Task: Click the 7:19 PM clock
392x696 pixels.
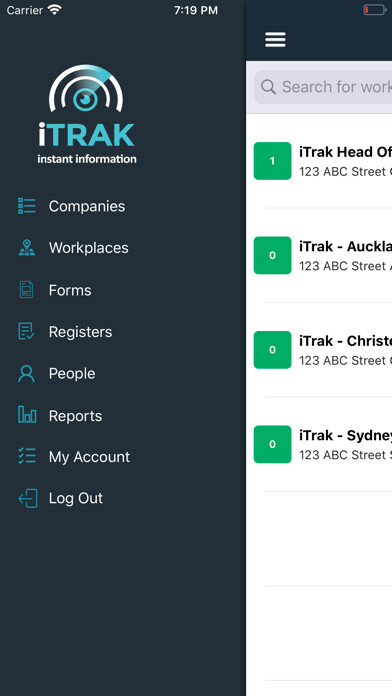Action: click(196, 10)
